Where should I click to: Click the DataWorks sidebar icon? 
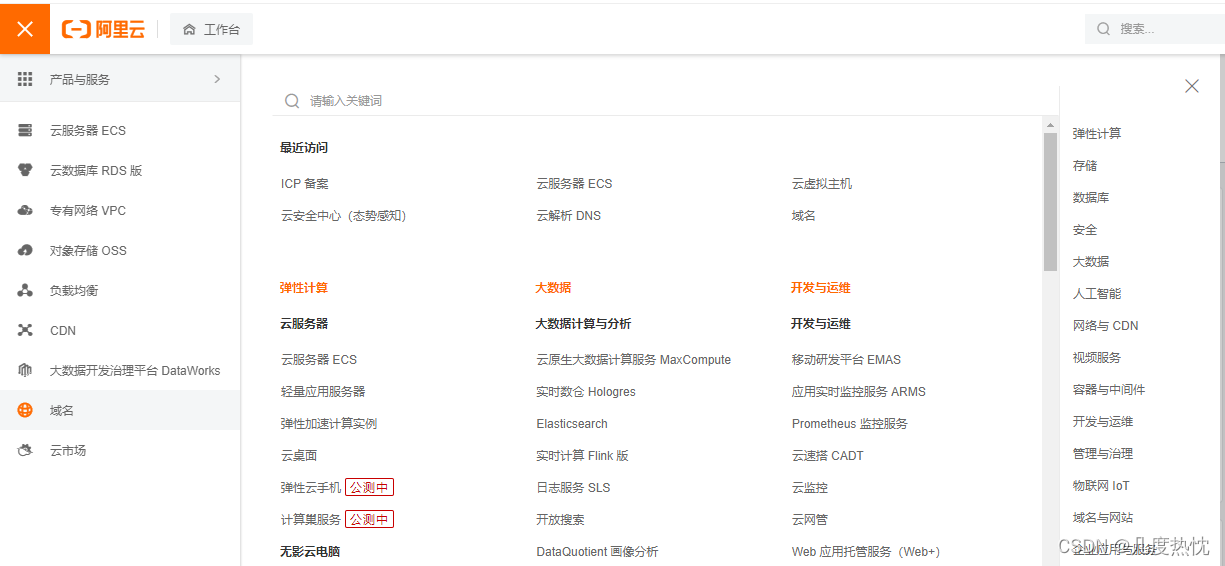25,370
